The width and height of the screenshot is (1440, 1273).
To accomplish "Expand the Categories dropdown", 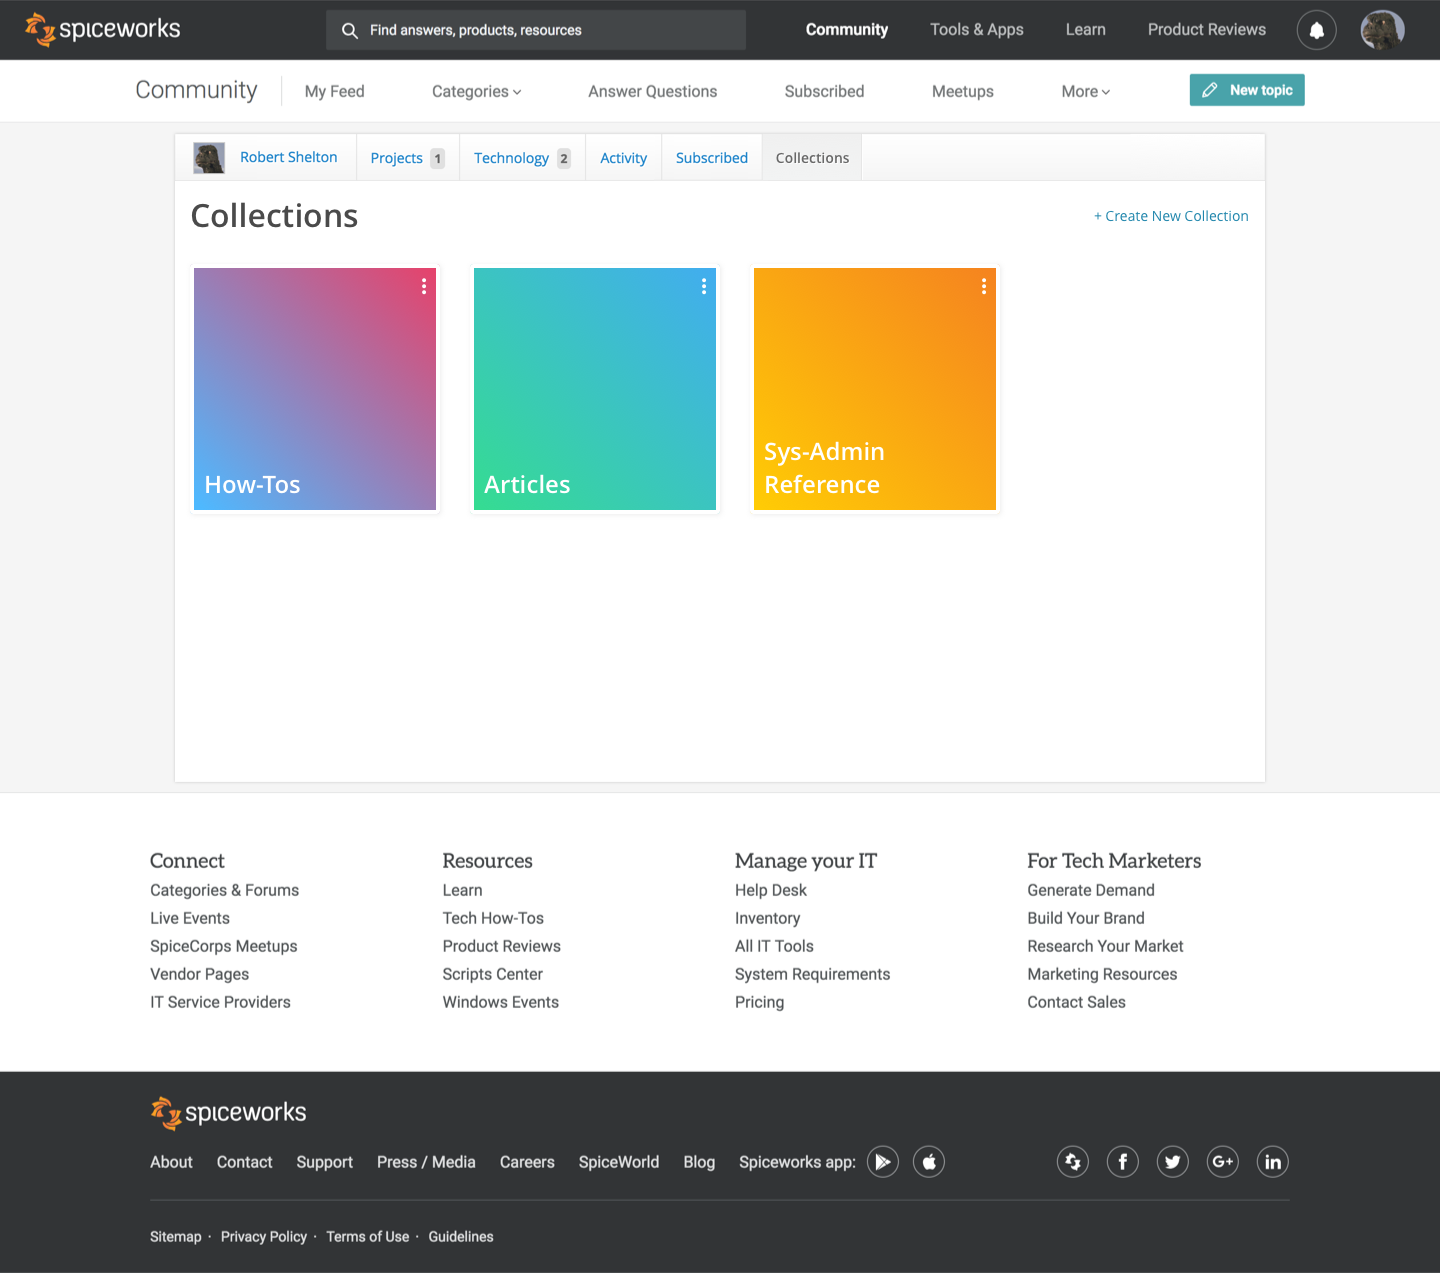I will (x=477, y=91).
